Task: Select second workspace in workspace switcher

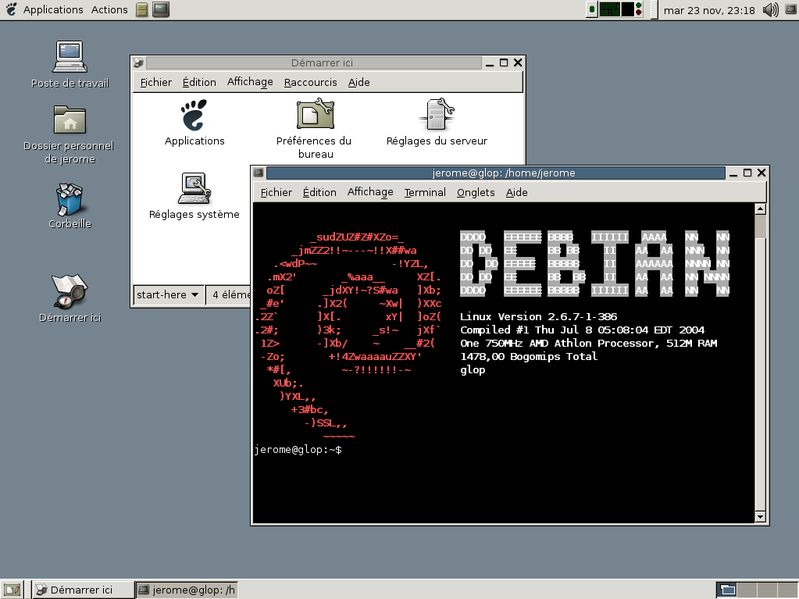Action: coord(748,590)
